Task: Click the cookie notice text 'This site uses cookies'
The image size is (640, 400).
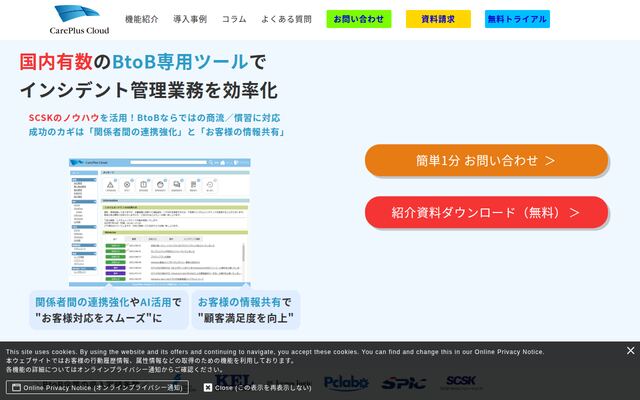Action: tap(42, 352)
